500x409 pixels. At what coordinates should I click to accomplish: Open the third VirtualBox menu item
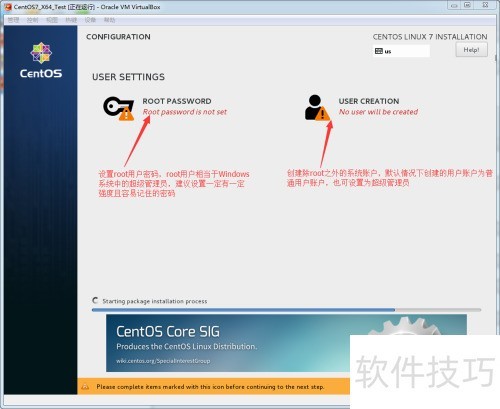(52, 20)
